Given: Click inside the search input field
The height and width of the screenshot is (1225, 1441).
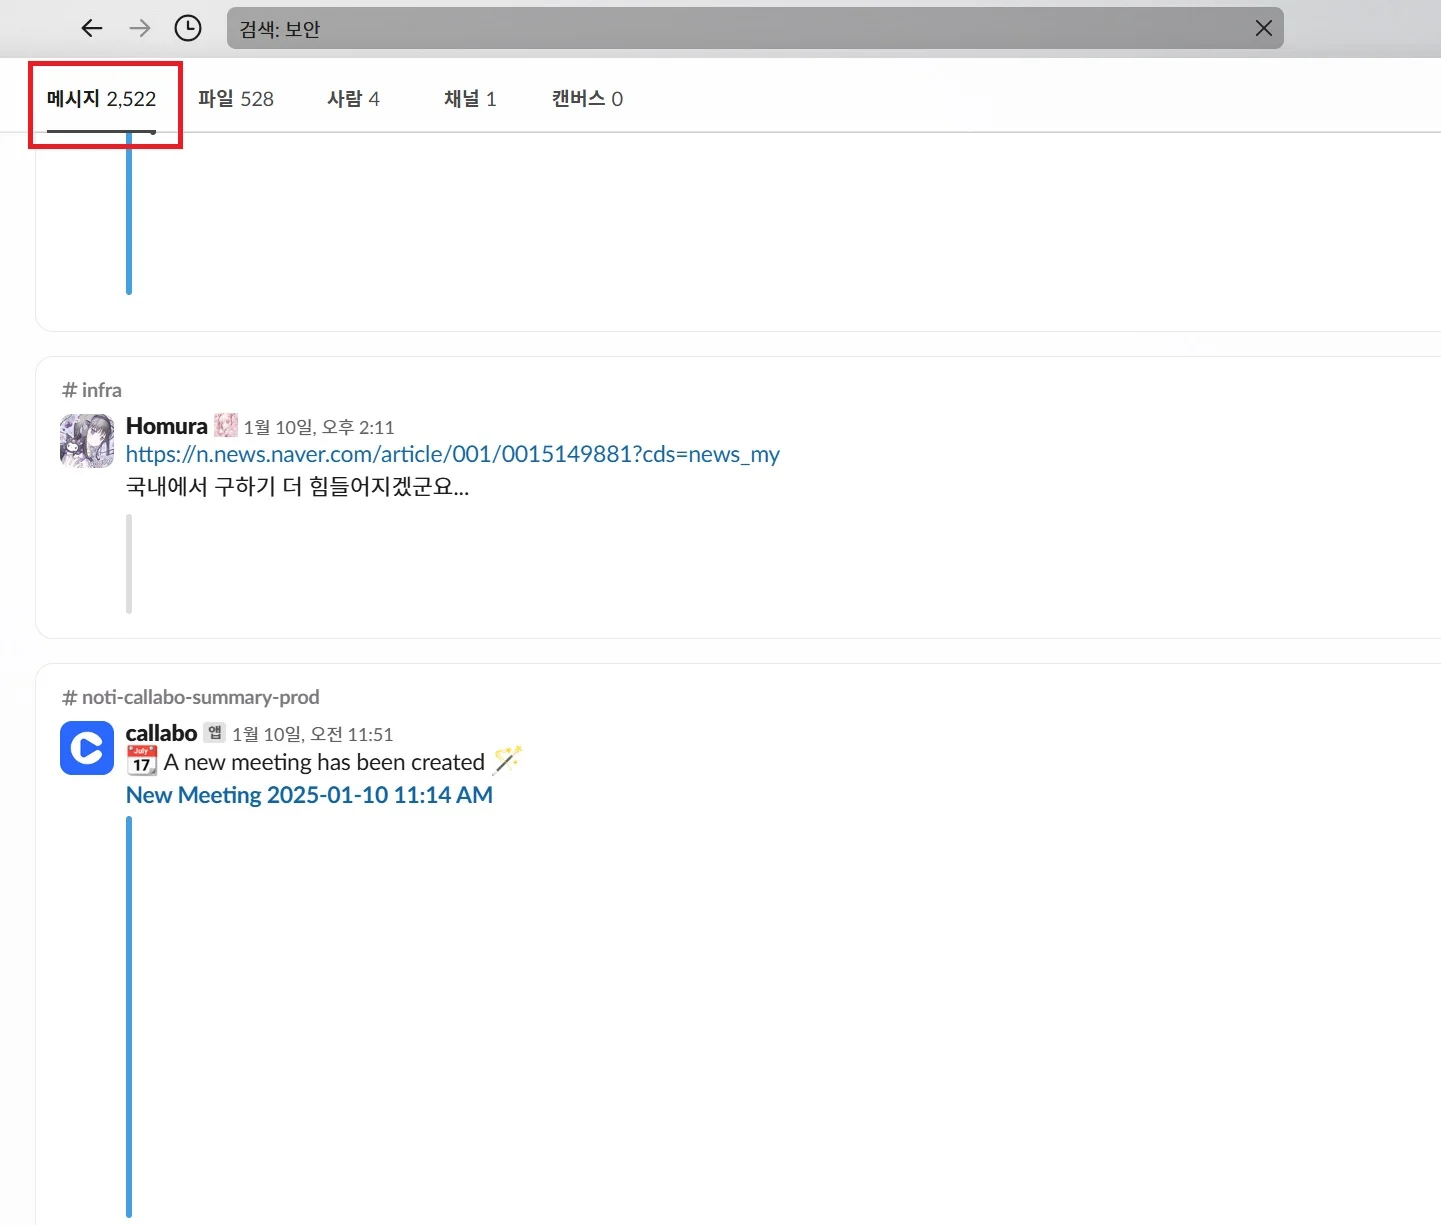Looking at the screenshot, I should click(x=700, y=28).
